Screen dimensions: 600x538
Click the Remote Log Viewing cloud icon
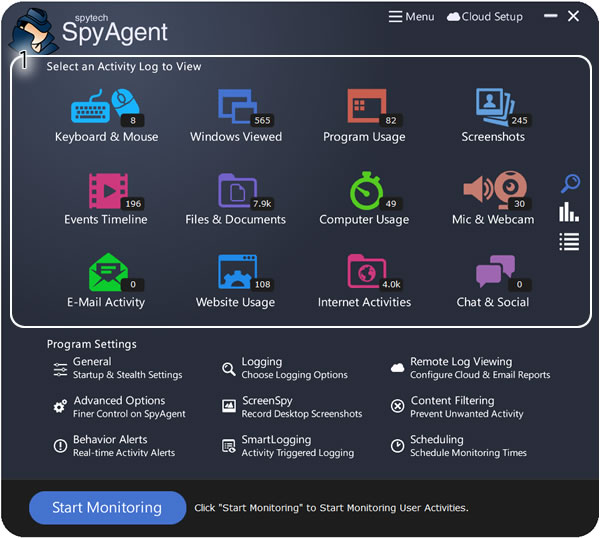point(398,368)
